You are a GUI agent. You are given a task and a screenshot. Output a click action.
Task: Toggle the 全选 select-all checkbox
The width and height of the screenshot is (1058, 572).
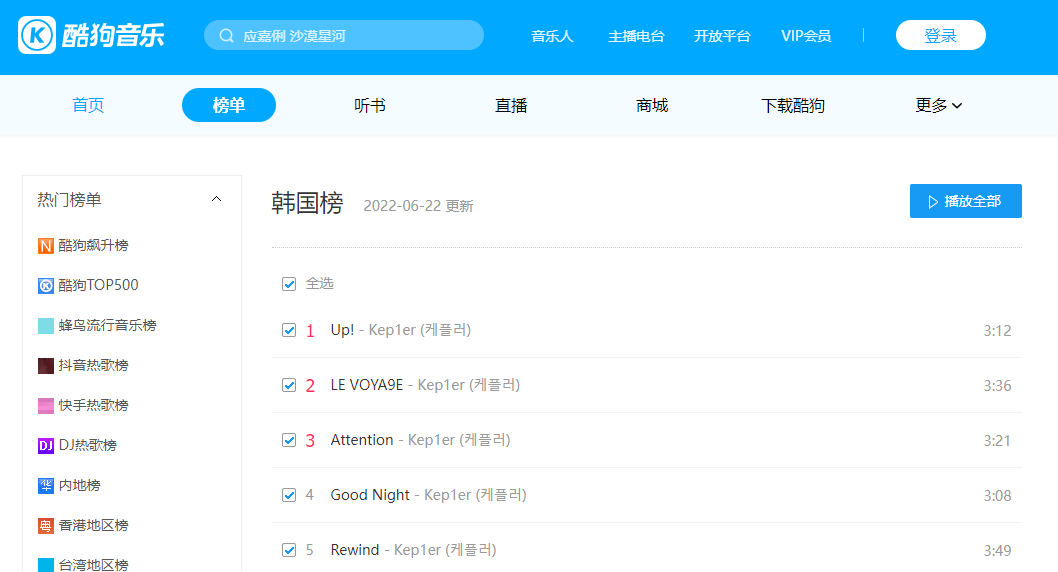point(289,284)
